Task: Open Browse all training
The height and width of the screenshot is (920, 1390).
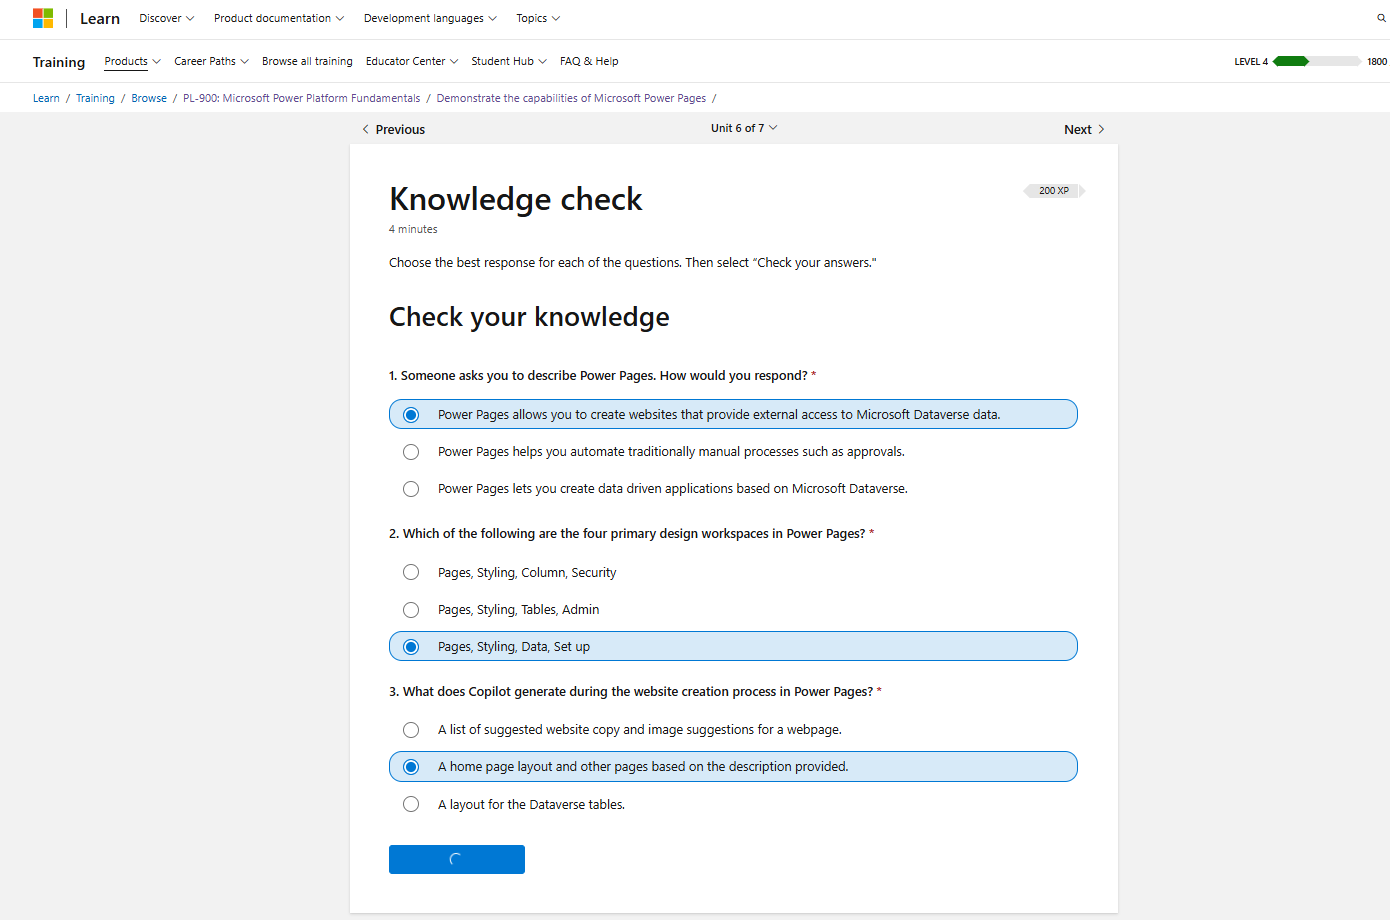Action: 307,61
